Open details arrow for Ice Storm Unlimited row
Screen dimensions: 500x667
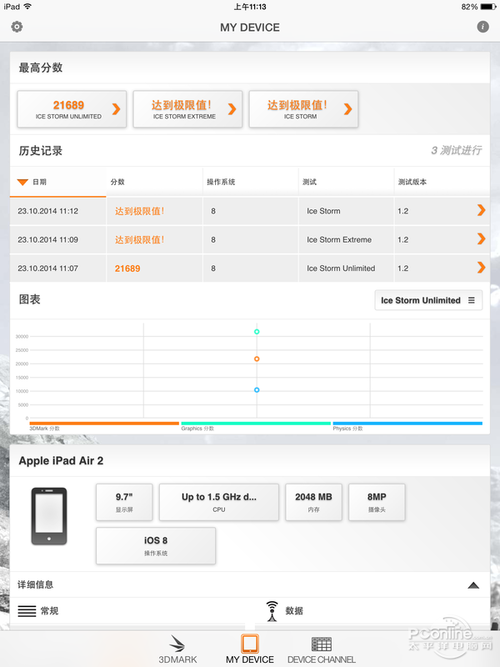coord(481,268)
